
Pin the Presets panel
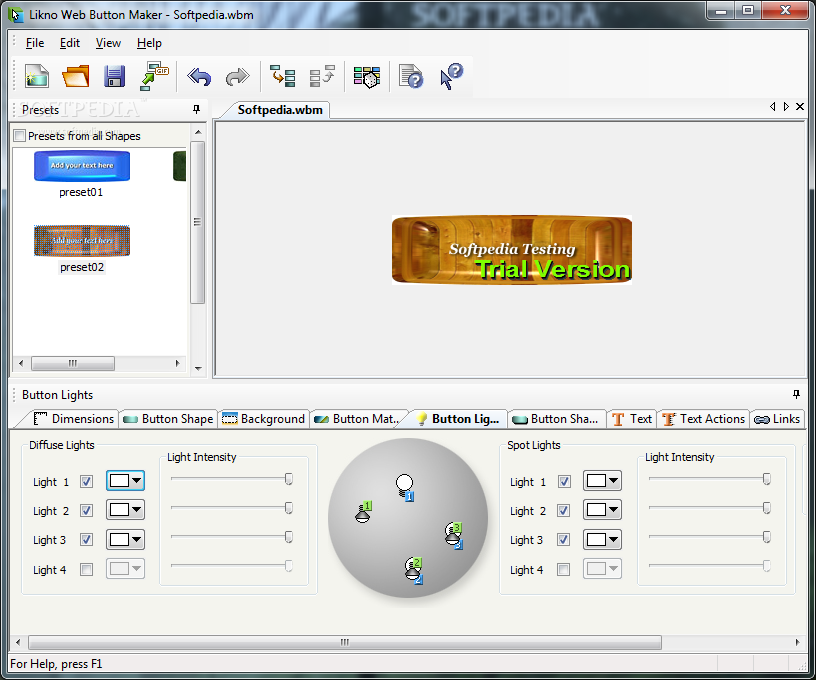(x=196, y=109)
